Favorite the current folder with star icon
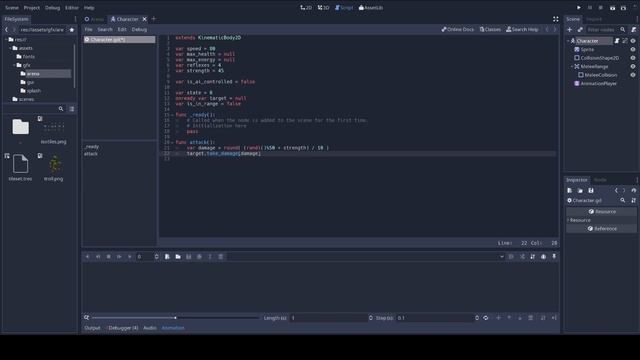The height and width of the screenshot is (360, 640). 72,30
